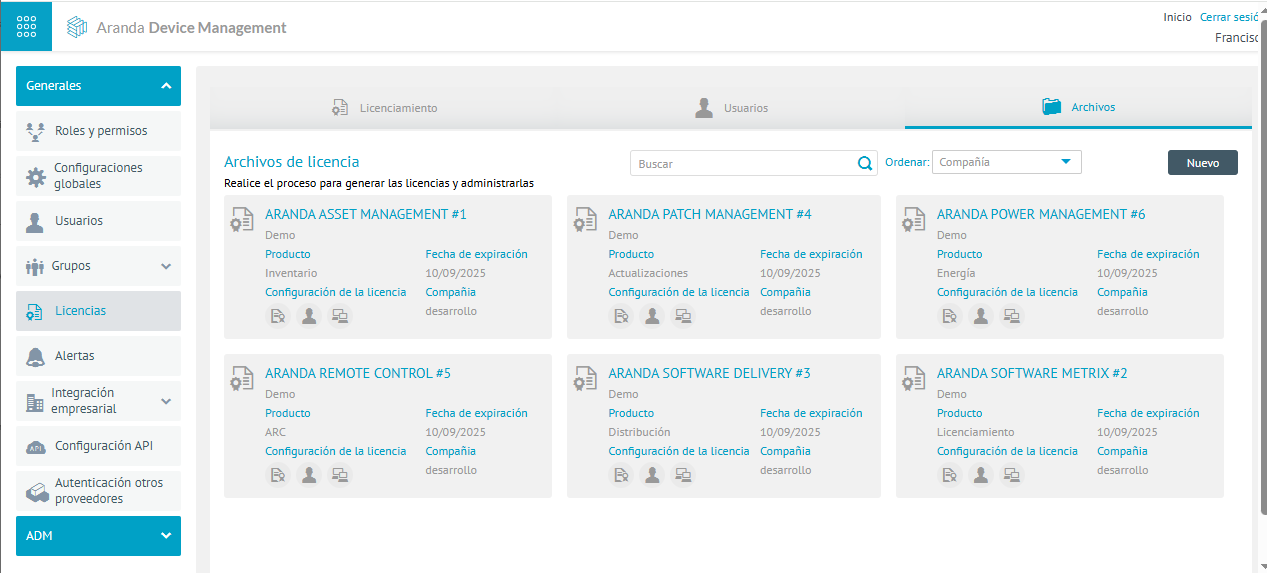Select the Archivos tab
Screen dimensions: 1267x573
[x=1079, y=107]
